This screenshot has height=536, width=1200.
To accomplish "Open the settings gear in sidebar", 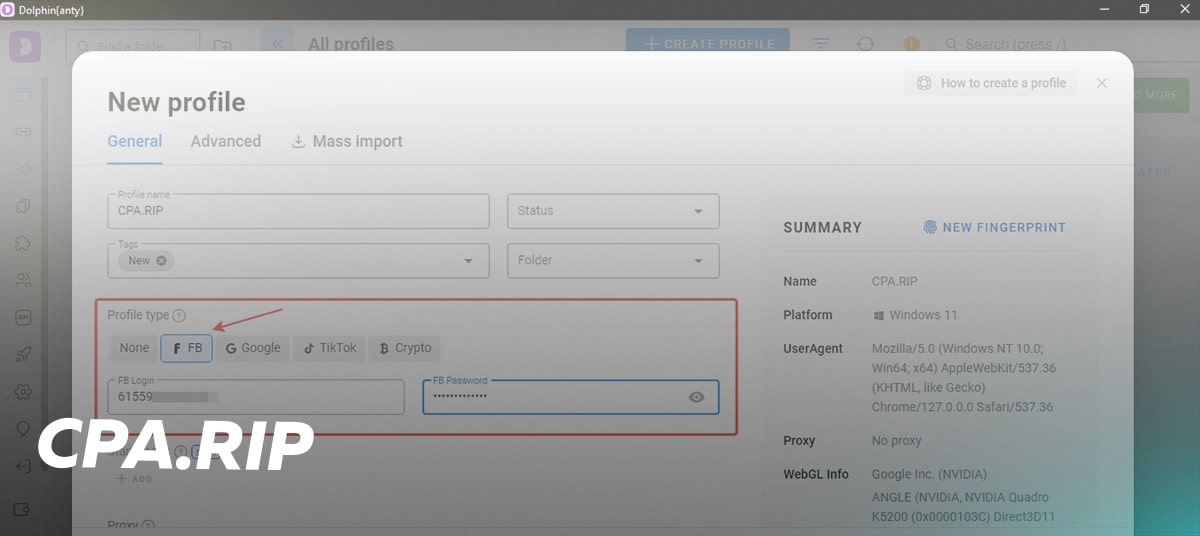I will pyautogui.click(x=23, y=391).
